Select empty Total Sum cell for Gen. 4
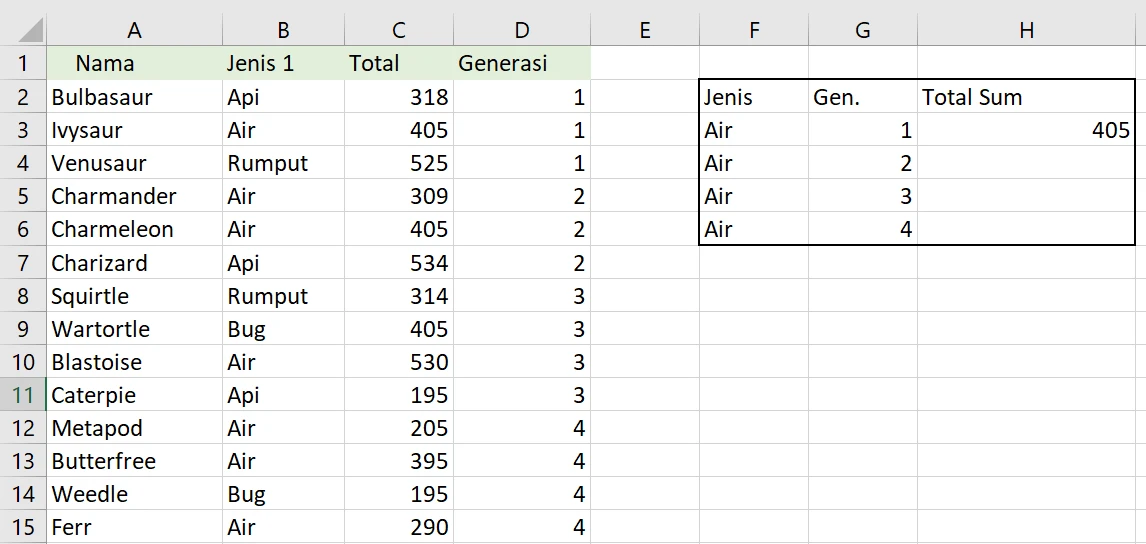 pos(1027,229)
